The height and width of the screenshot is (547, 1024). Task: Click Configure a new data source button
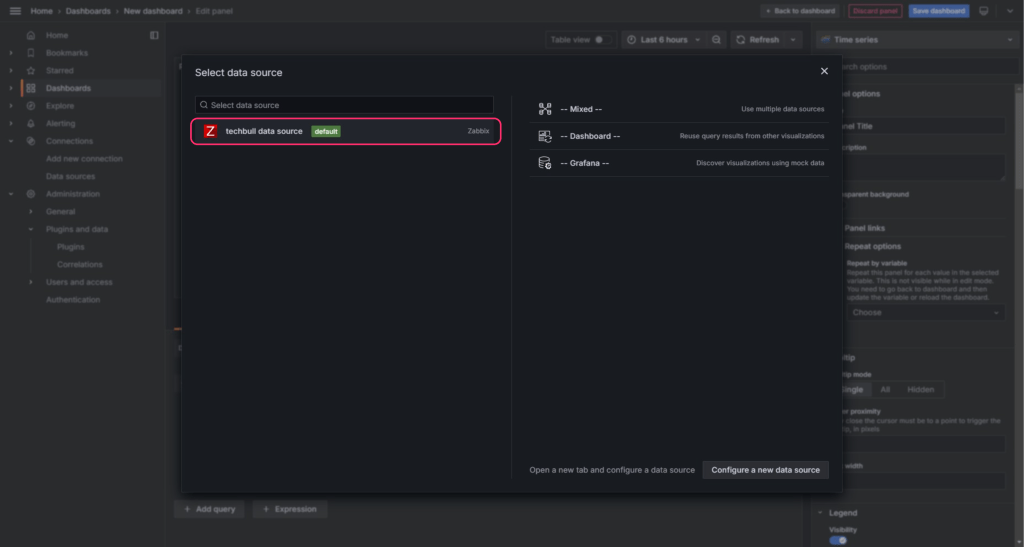click(x=765, y=470)
